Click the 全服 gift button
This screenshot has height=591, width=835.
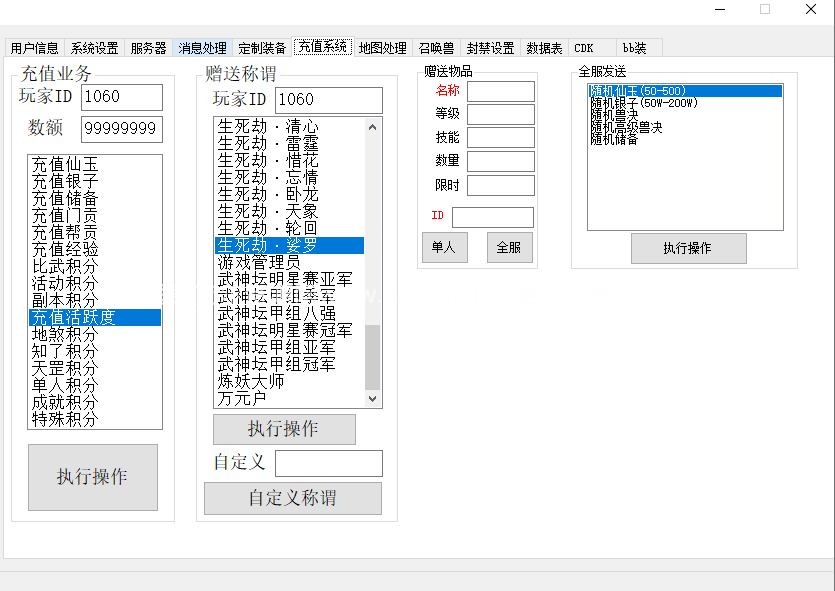(509, 248)
